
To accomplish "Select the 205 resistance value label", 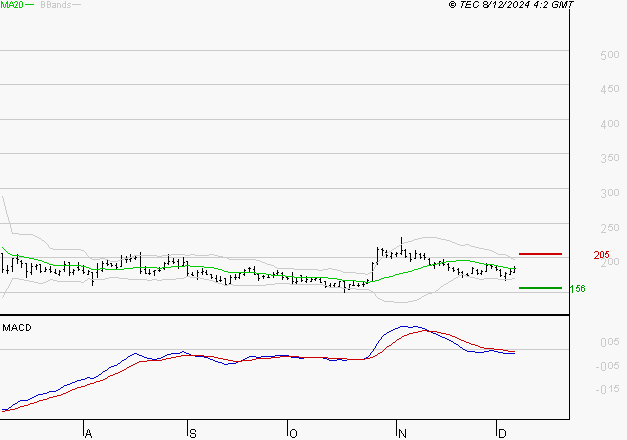I will coord(601,255).
